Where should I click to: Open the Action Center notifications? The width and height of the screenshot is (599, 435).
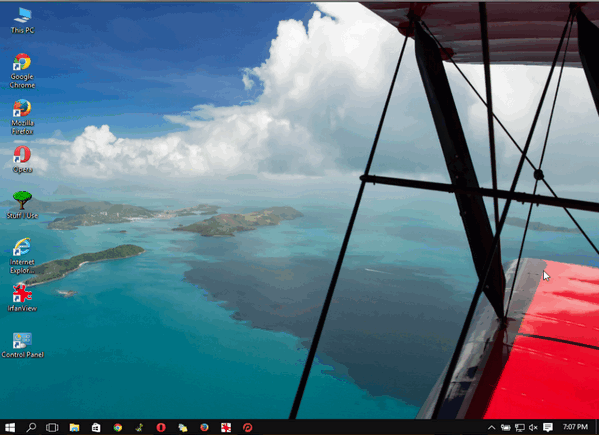pyautogui.click(x=548, y=427)
